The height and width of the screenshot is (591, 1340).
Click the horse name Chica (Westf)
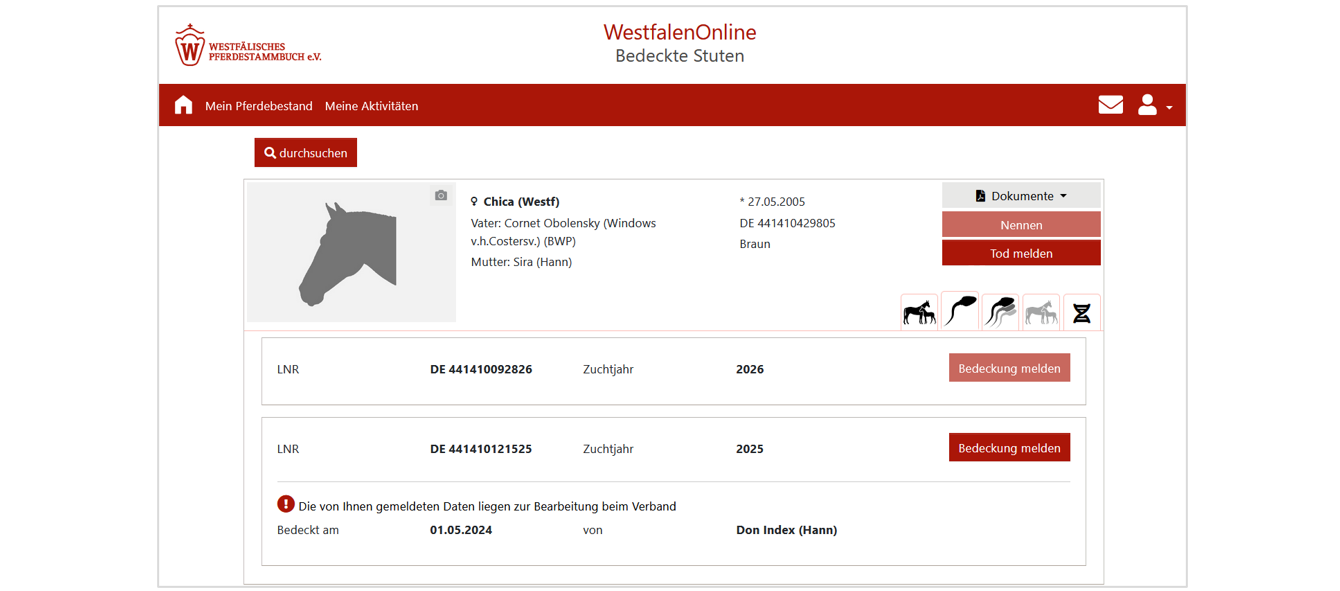(x=521, y=201)
